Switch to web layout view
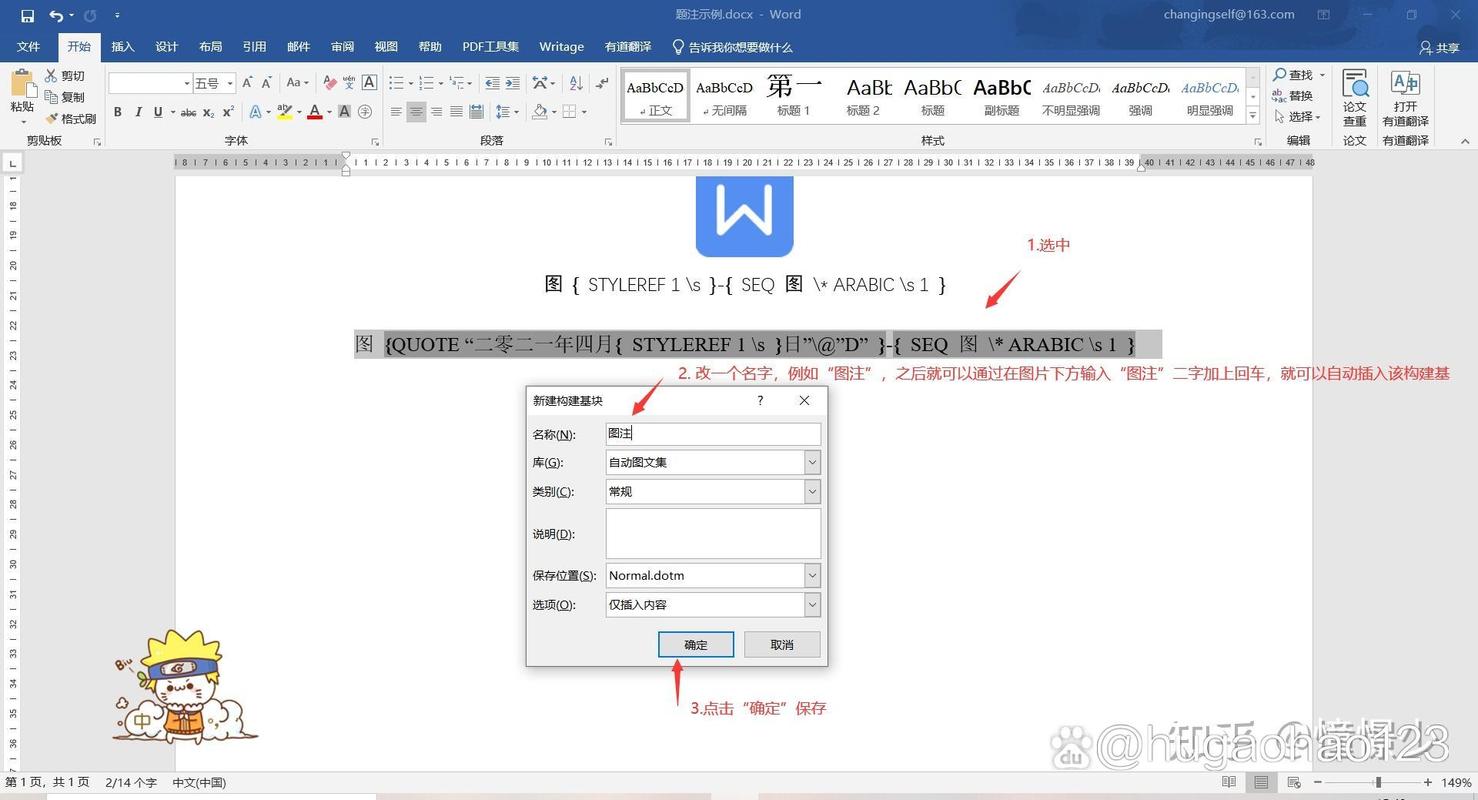The width and height of the screenshot is (1478, 800). [1293, 782]
